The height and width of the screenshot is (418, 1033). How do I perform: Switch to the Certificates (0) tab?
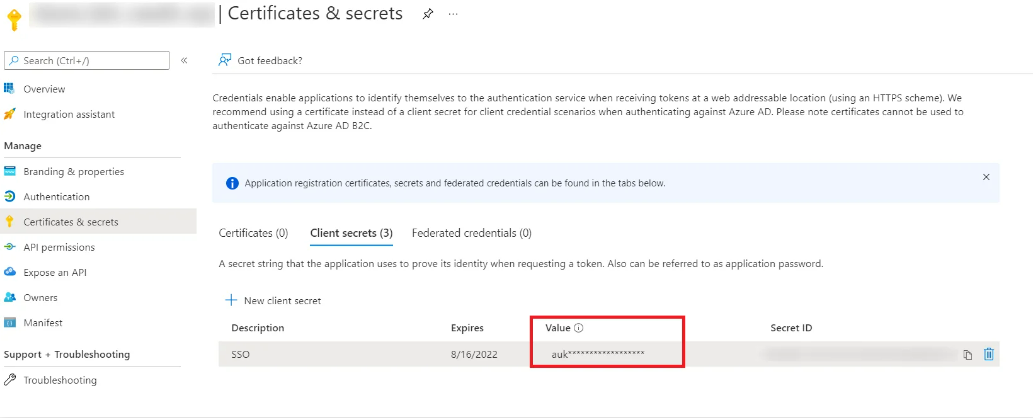point(253,233)
